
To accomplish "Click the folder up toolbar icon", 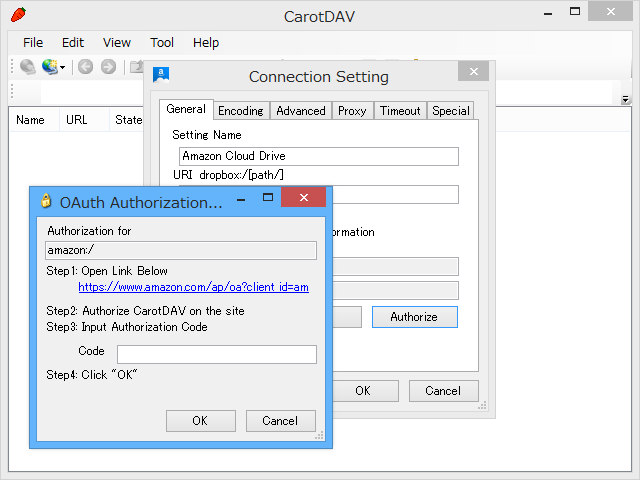I will (x=136, y=67).
